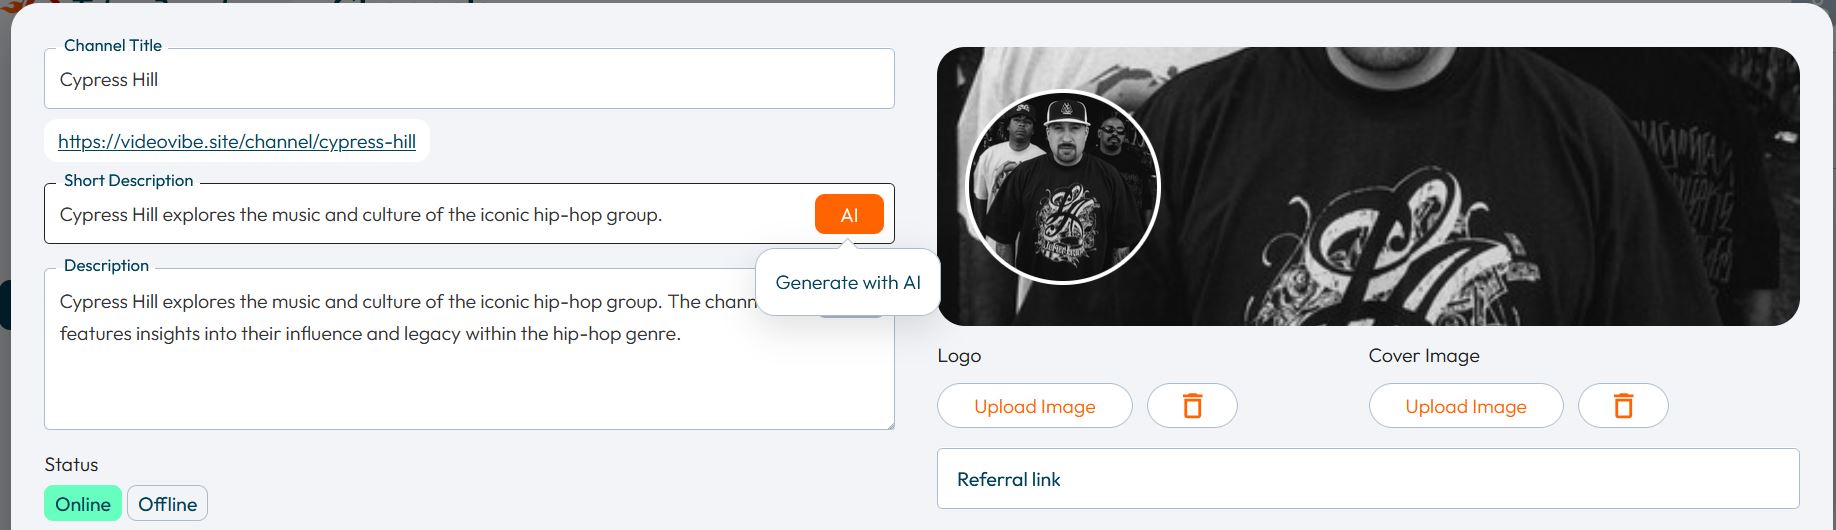Click the Short Description field label
This screenshot has width=1836, height=530.
[128, 181]
